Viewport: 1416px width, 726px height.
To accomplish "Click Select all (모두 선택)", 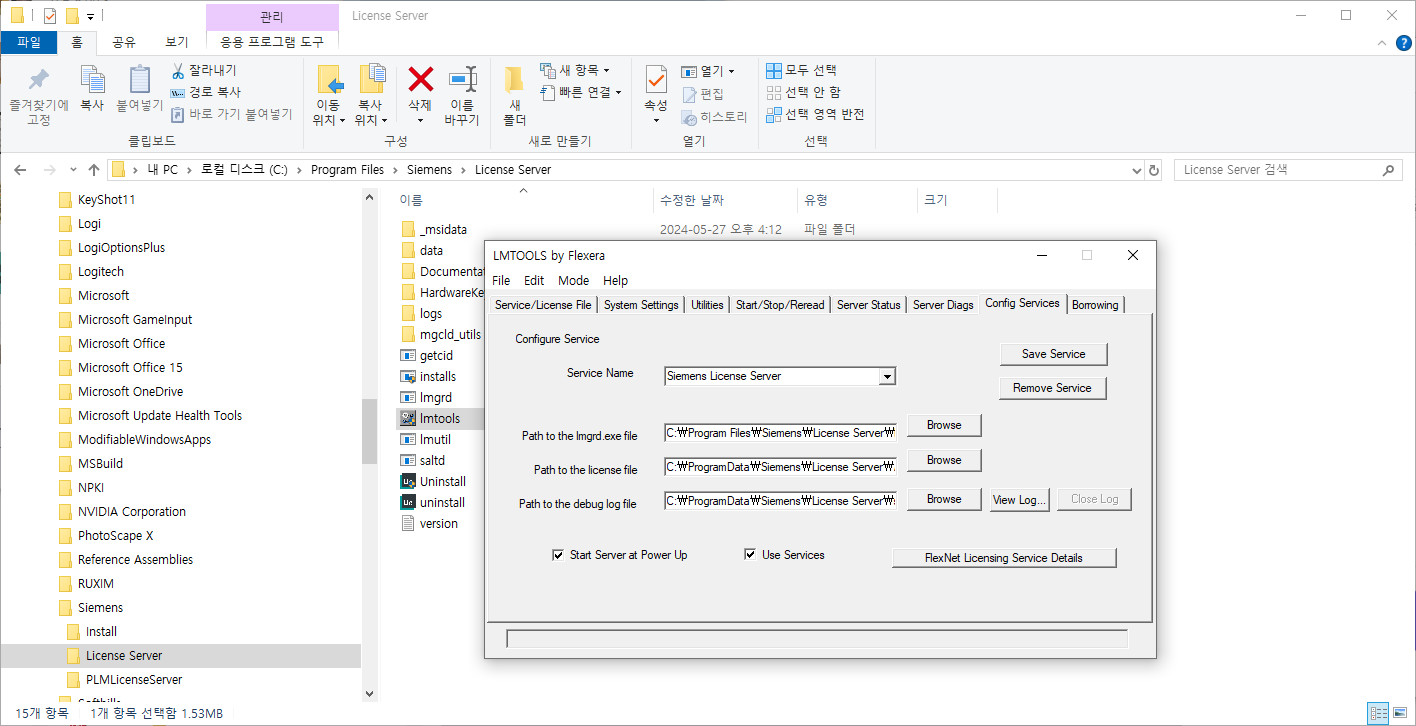I will 801,70.
